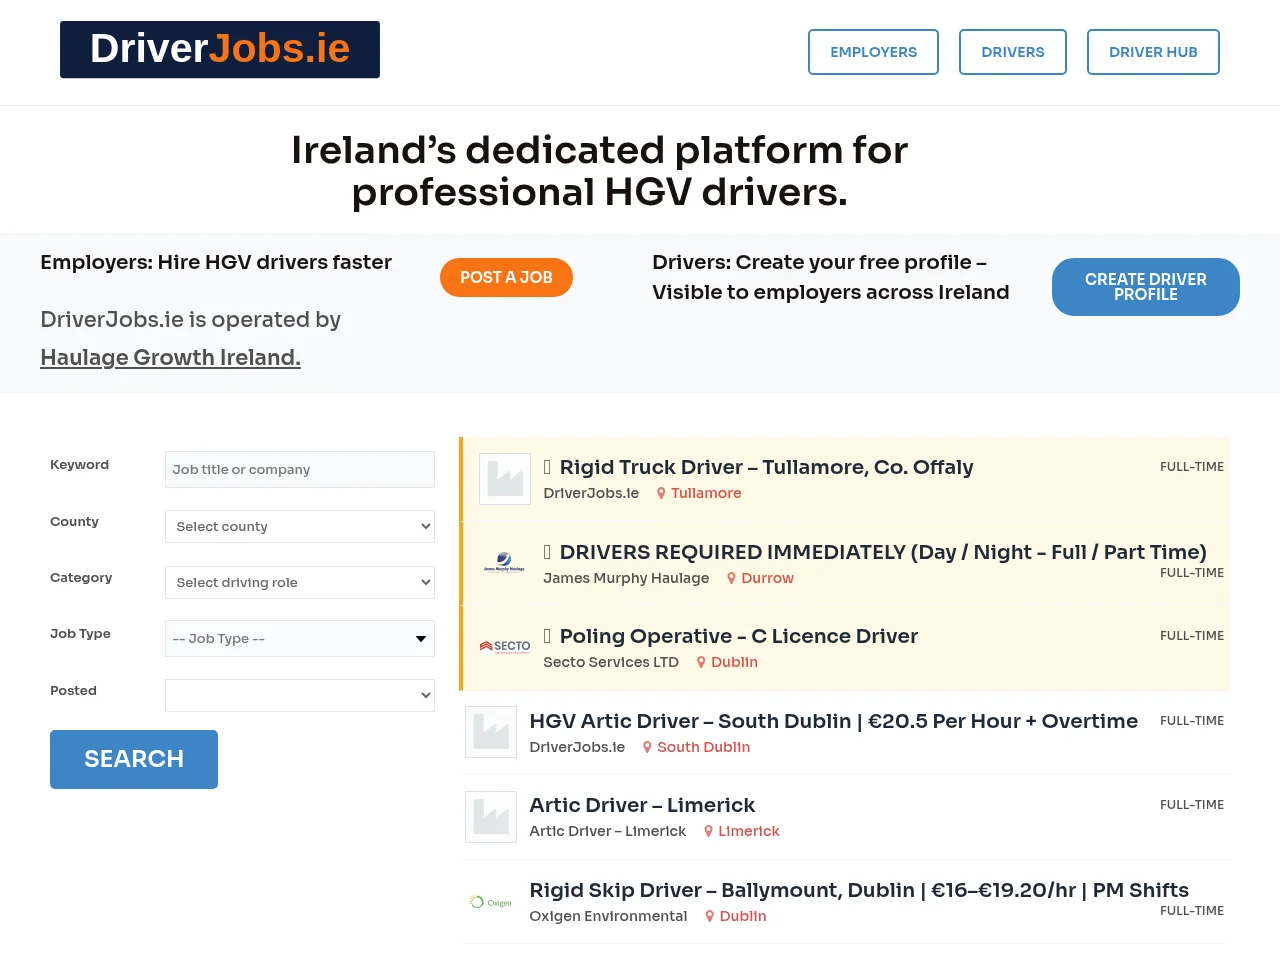Open the Employers menu item
The image size is (1280, 960).
873,52
